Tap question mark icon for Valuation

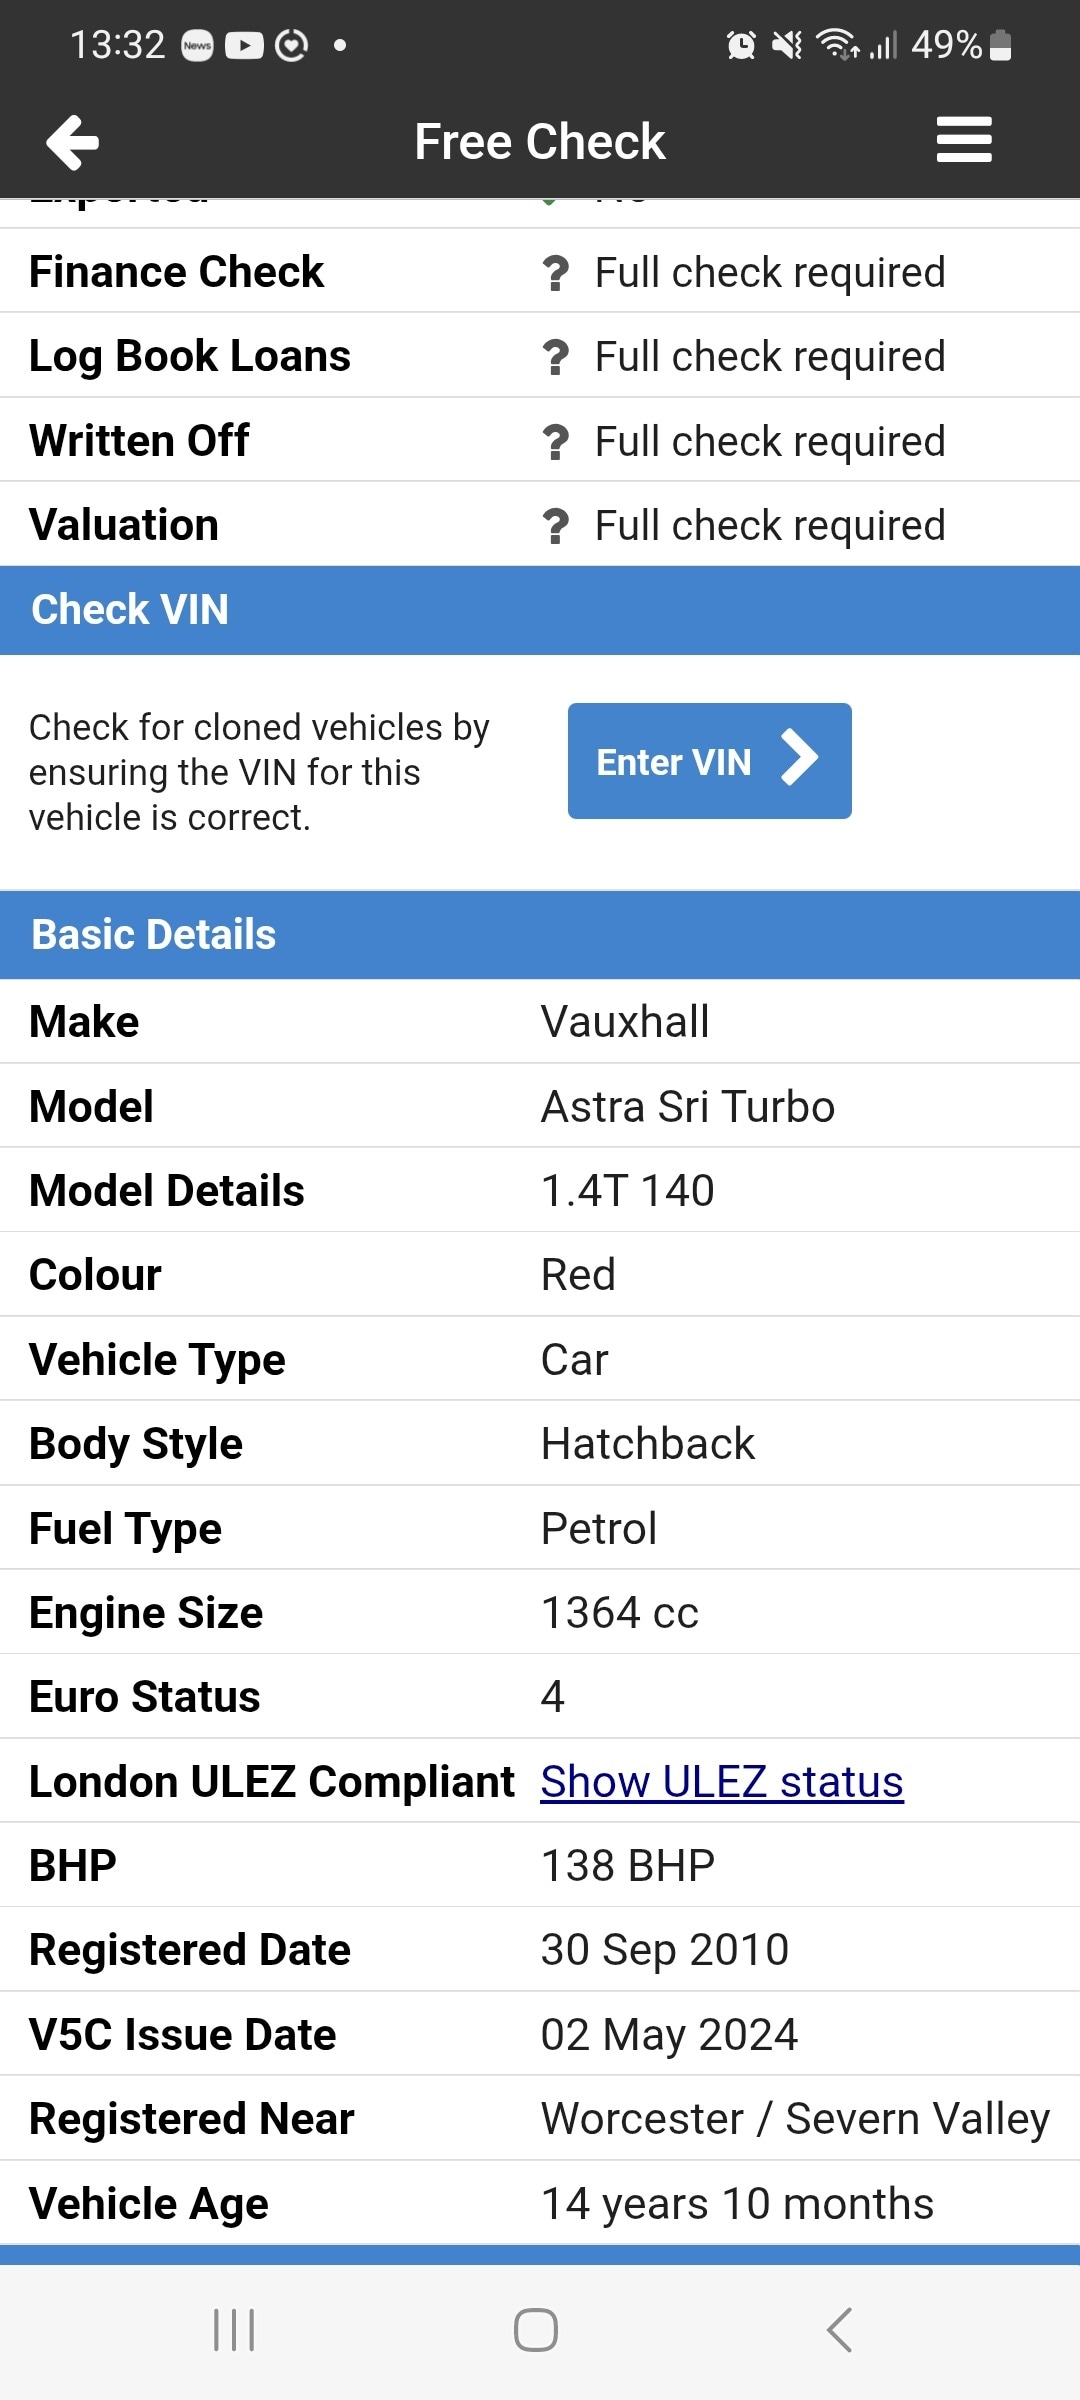coord(555,526)
